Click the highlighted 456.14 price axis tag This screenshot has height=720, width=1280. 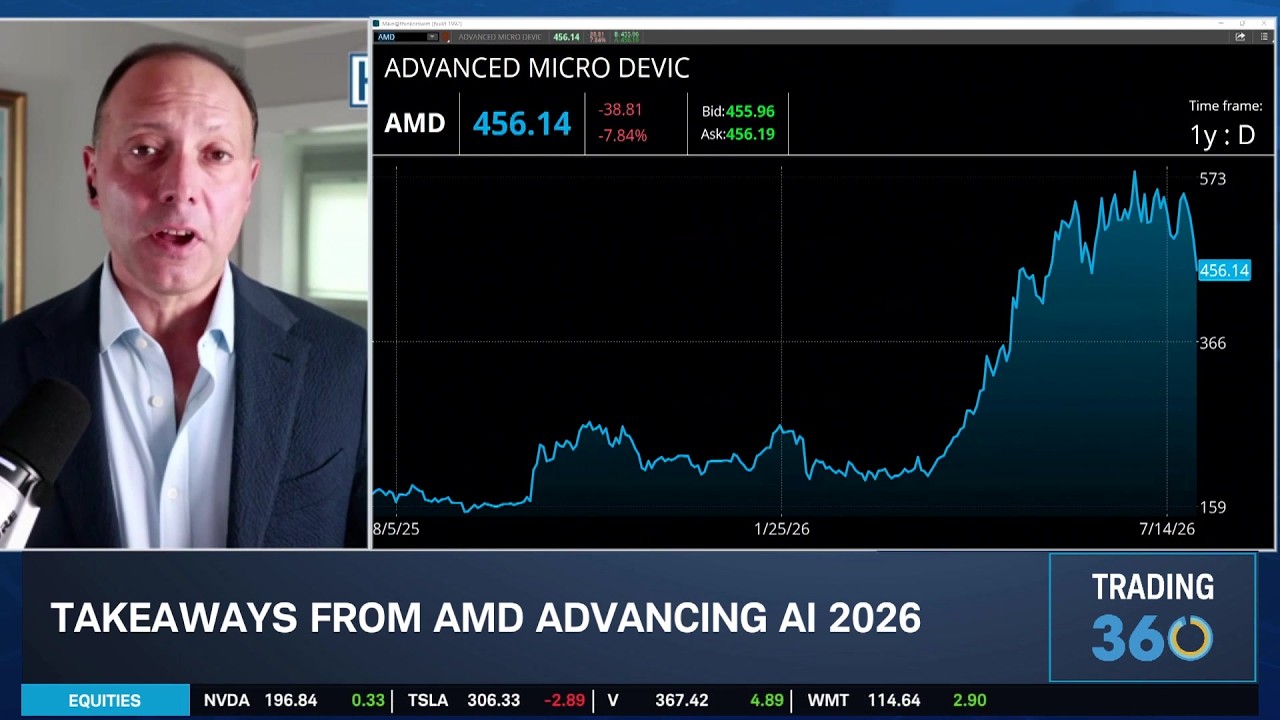click(1224, 271)
